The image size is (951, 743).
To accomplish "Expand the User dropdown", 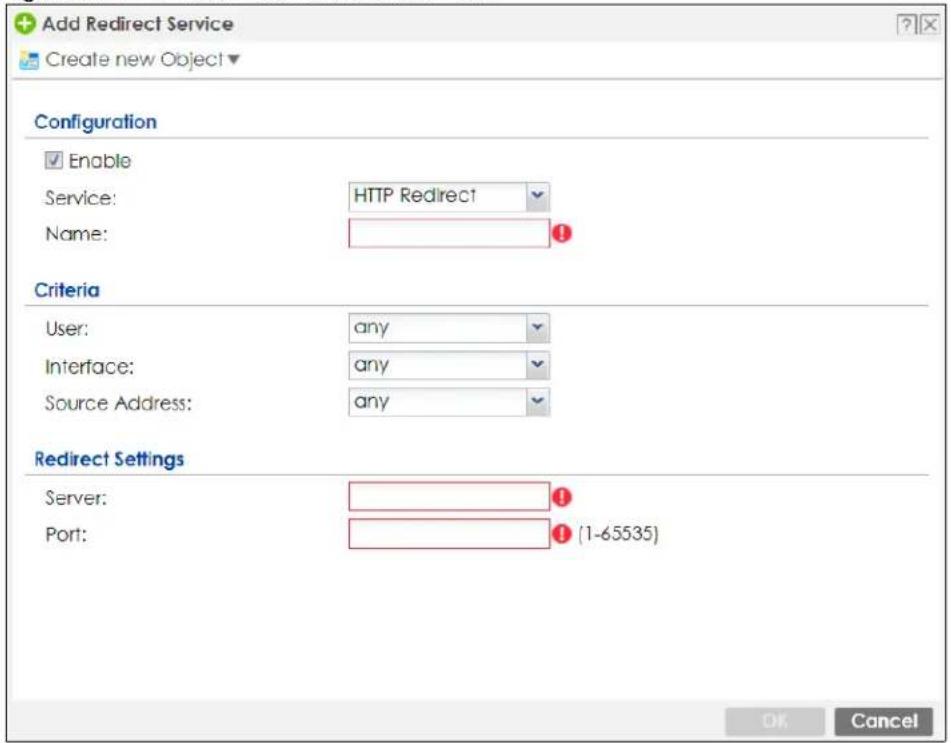I will tap(537, 328).
